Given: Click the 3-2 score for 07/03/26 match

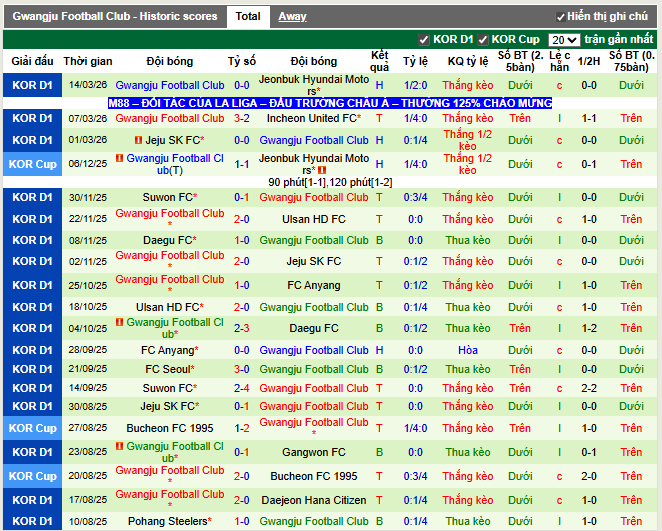Looking at the screenshot, I should 242,118.
